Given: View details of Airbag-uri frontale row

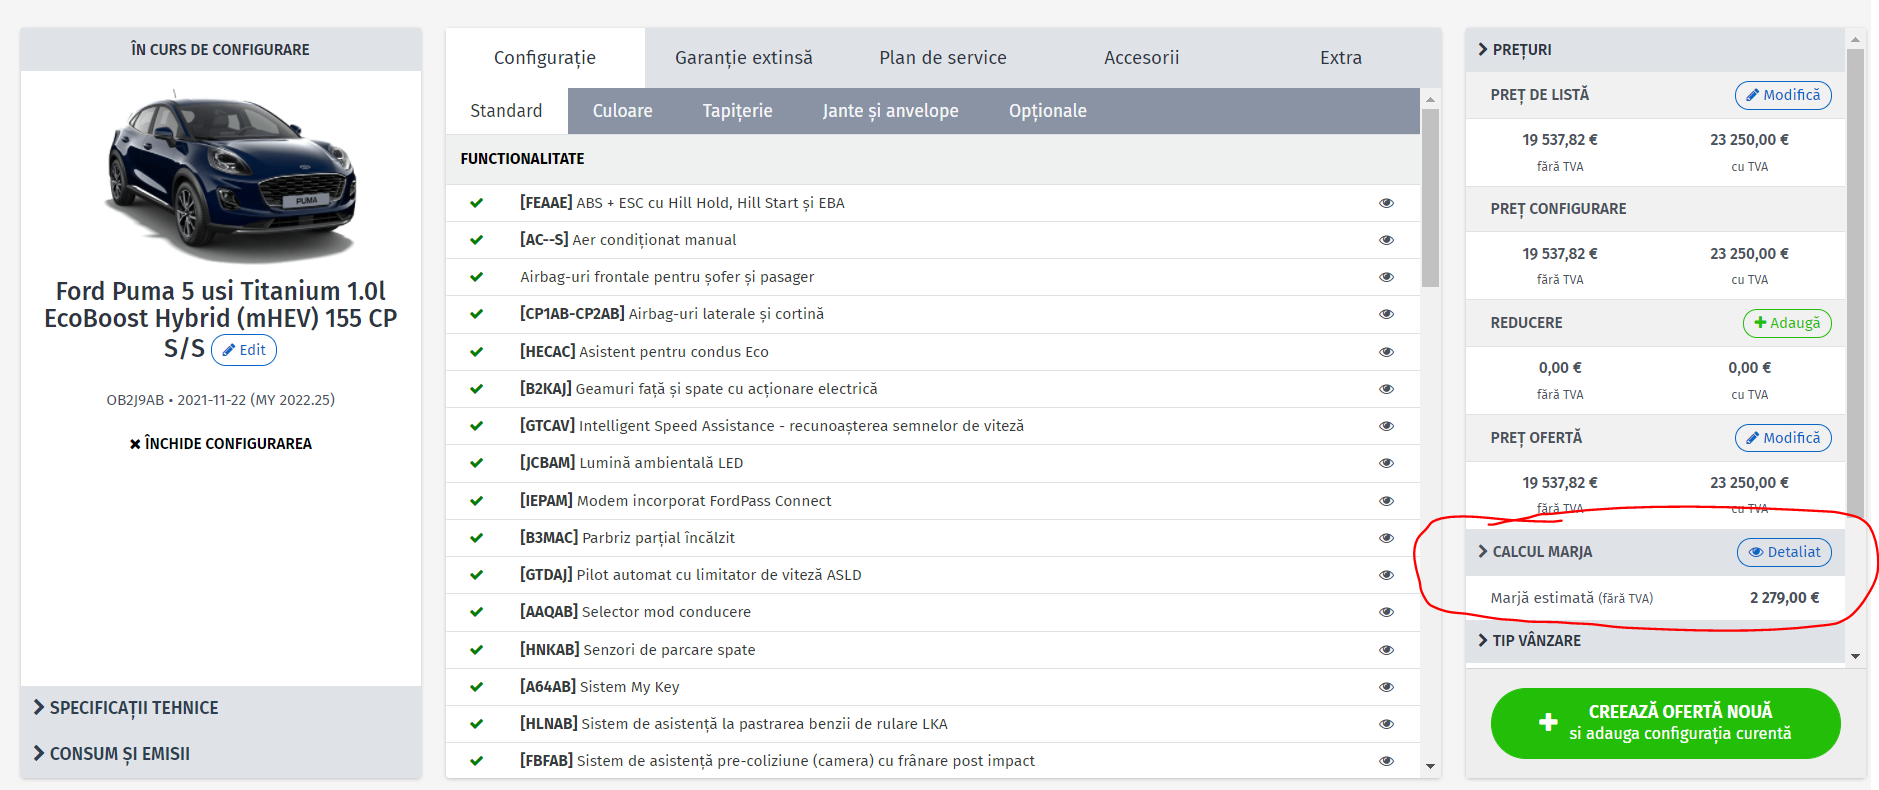Looking at the screenshot, I should [1386, 277].
